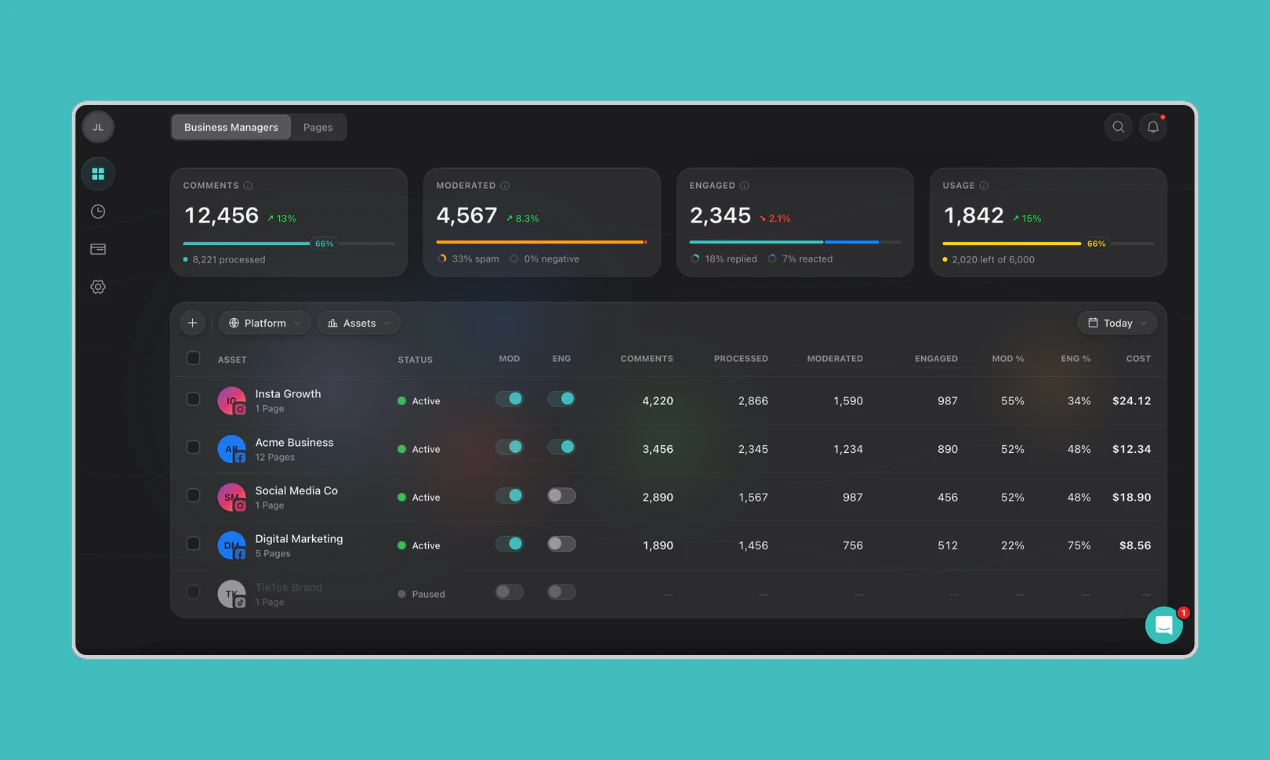Open the Today date range dropdown
Viewport: 1270px width, 760px height.
point(1117,322)
